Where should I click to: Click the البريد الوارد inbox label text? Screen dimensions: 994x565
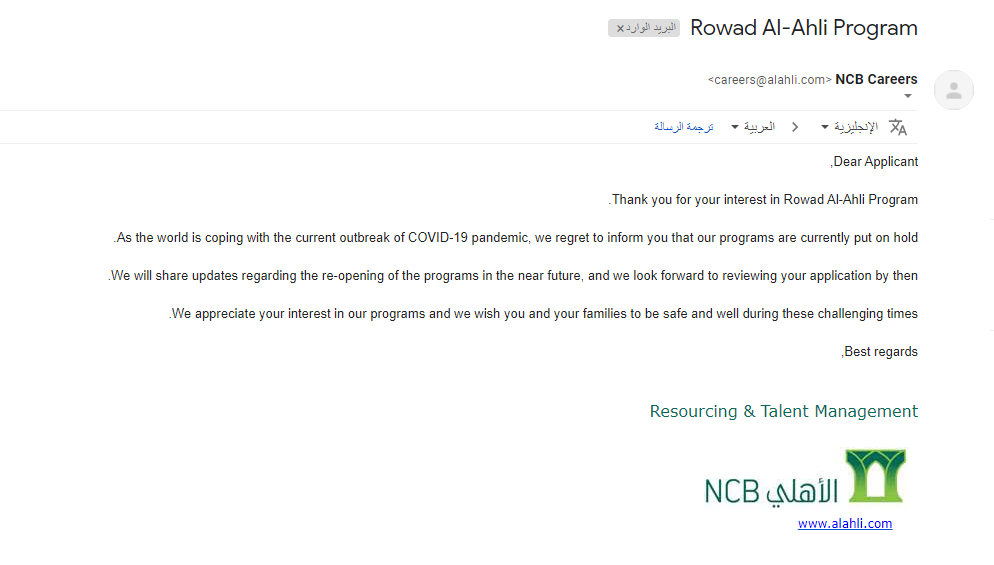[x=651, y=28]
